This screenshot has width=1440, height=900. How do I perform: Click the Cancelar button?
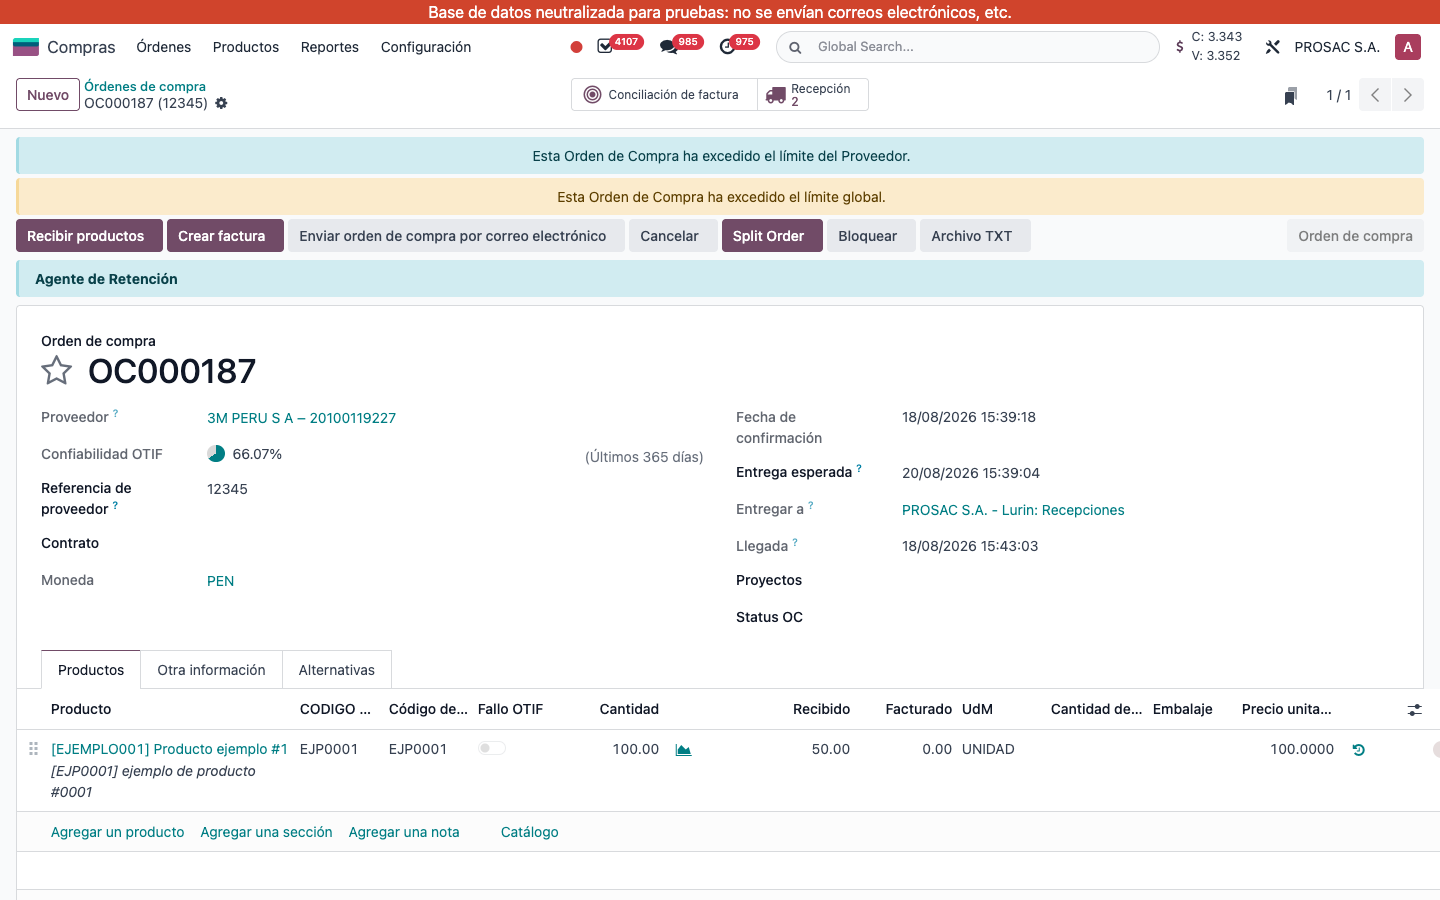pyautogui.click(x=673, y=236)
